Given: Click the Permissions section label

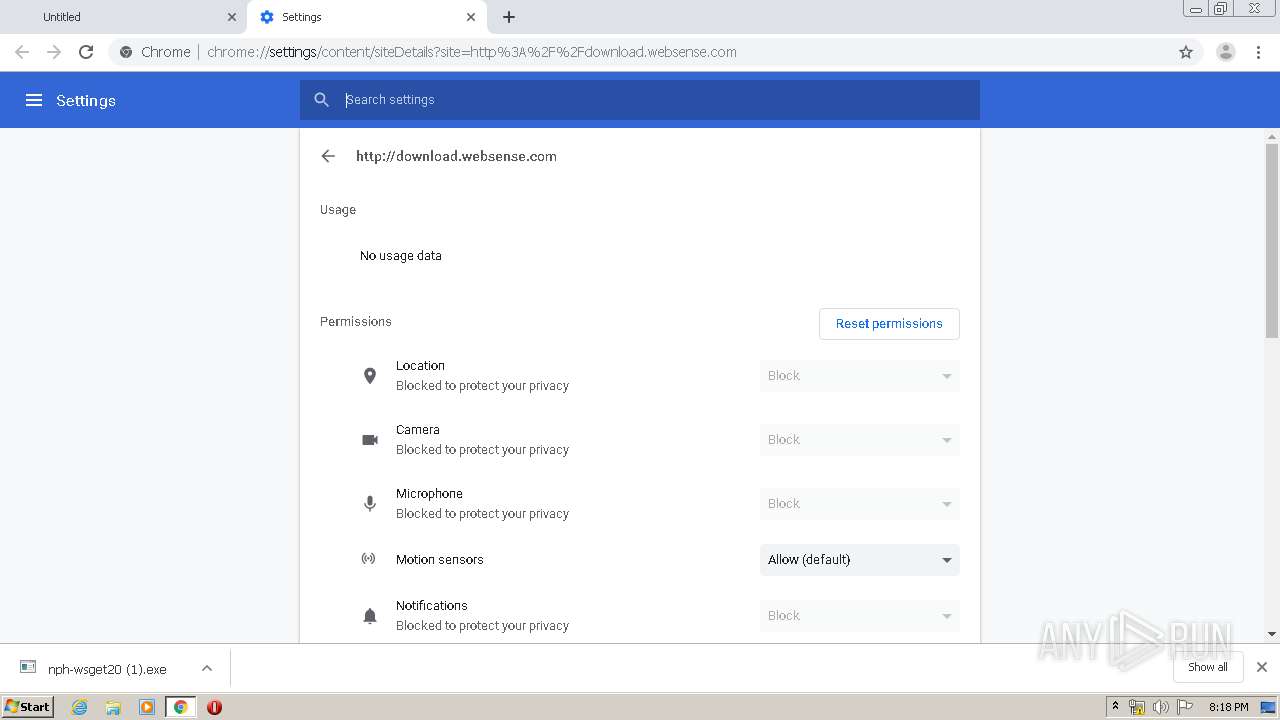Looking at the screenshot, I should pos(356,322).
